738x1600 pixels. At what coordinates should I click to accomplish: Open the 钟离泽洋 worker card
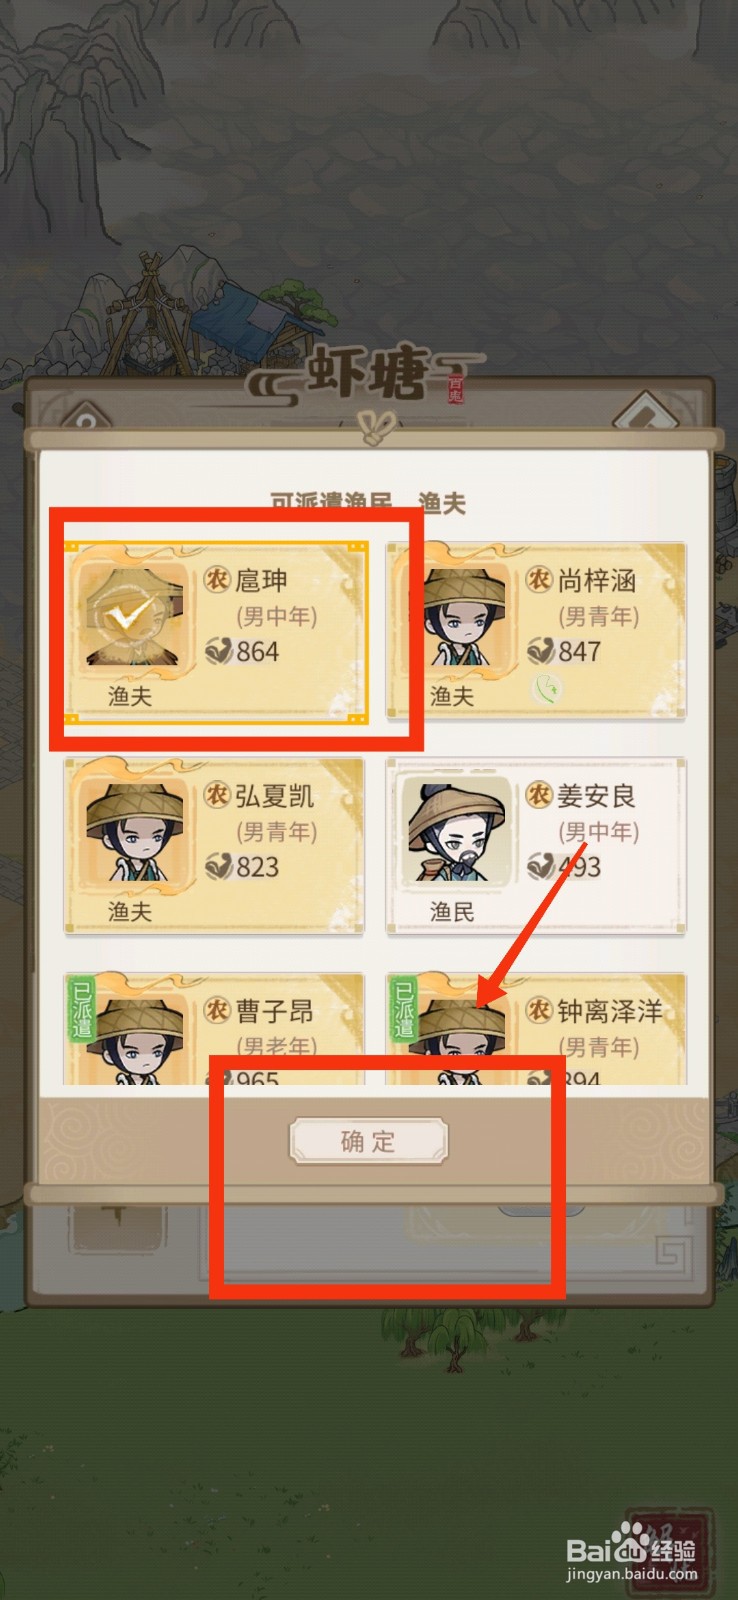pyautogui.click(x=536, y=1029)
